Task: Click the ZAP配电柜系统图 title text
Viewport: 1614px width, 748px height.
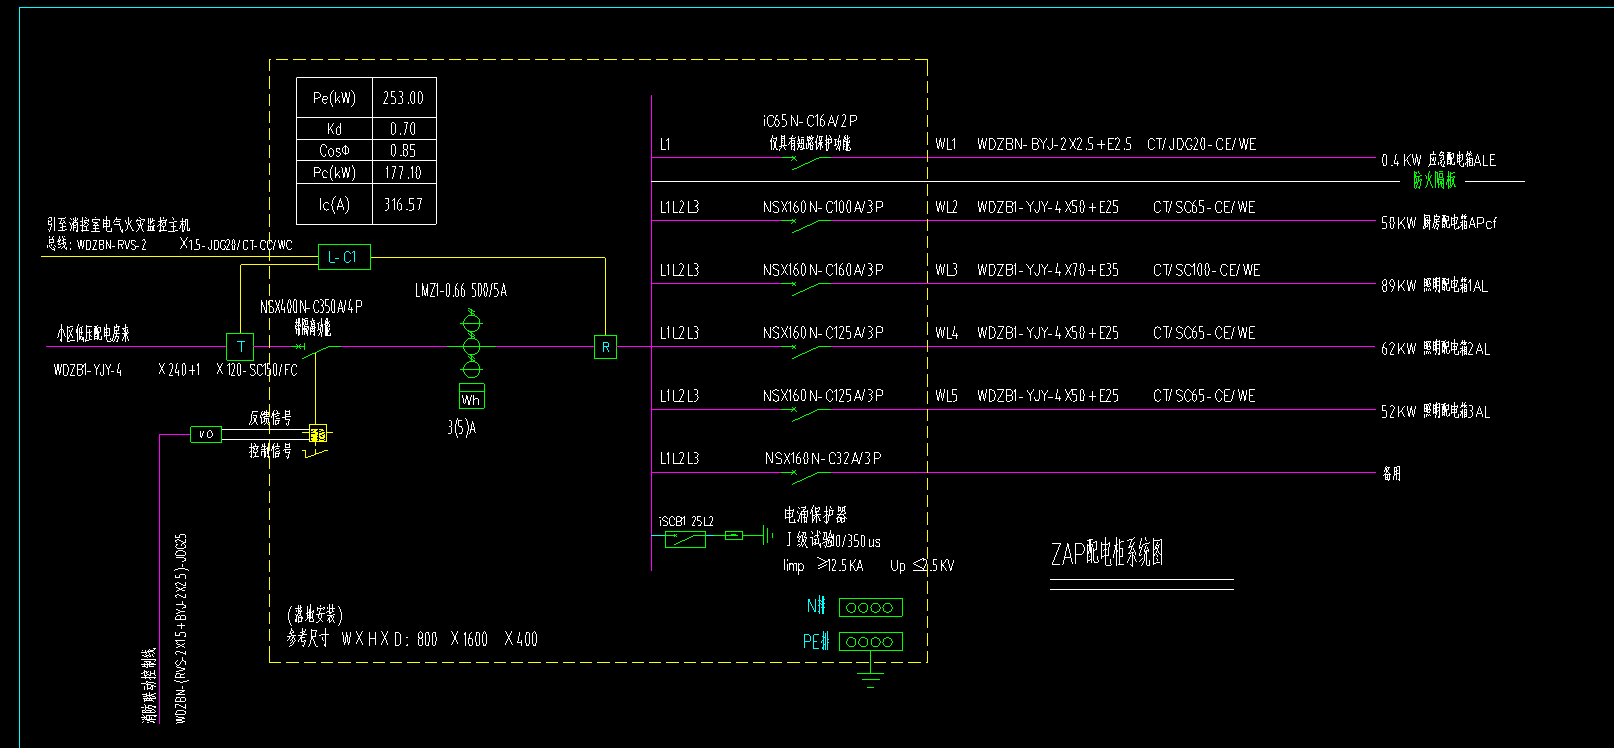Action: point(1107,553)
